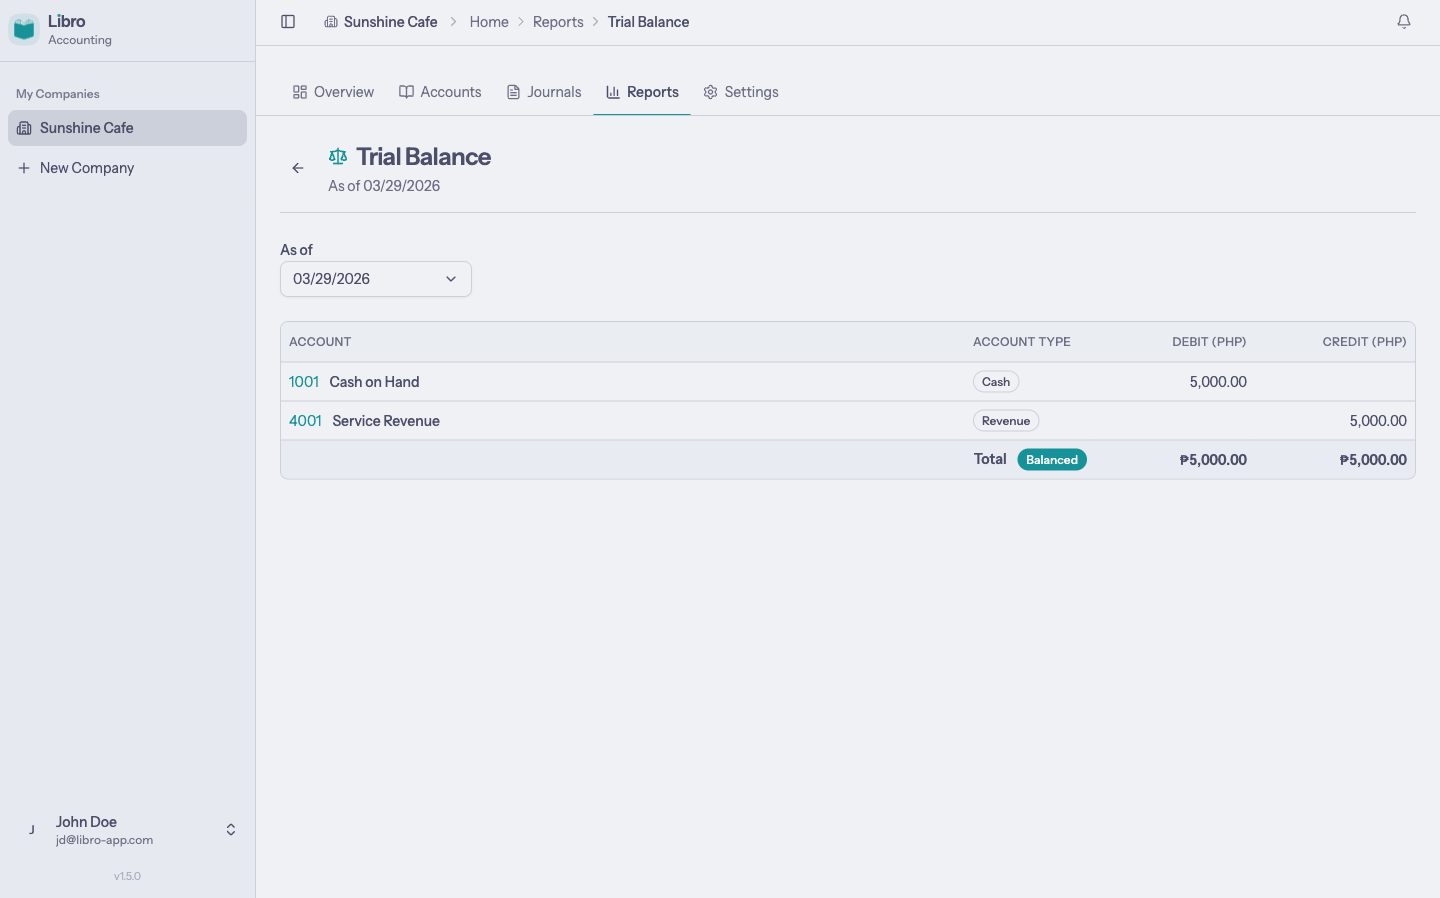Click the Revenue account type pill

1006,420
